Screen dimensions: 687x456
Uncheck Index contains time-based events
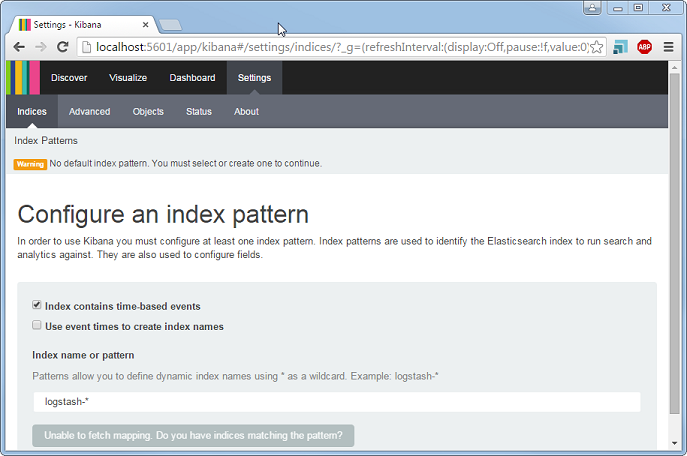pyautogui.click(x=37, y=305)
